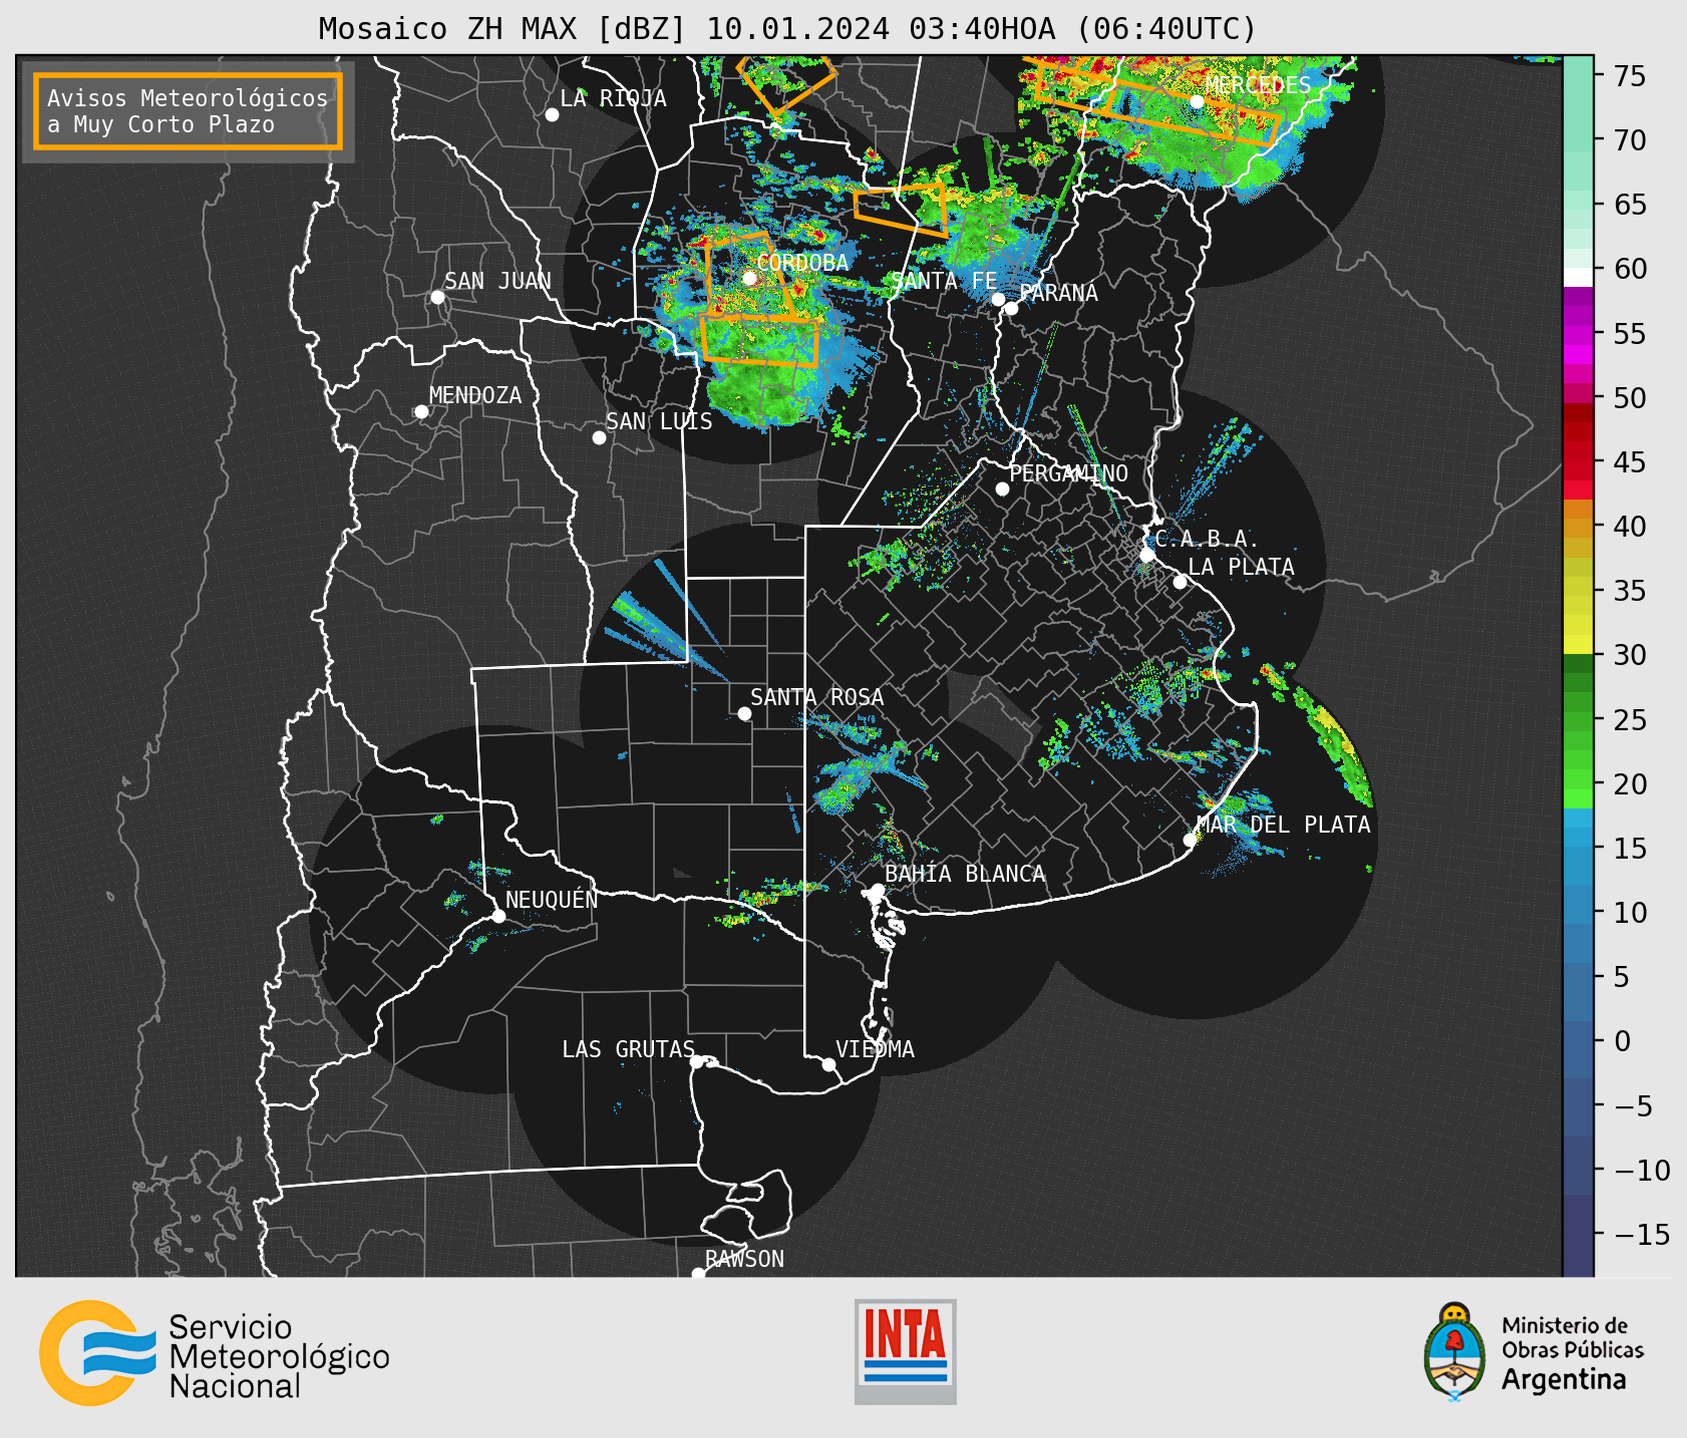
Task: Click the Avisos Meteorológicos a Muy Corto Plazo legend box
Action: pos(188,111)
